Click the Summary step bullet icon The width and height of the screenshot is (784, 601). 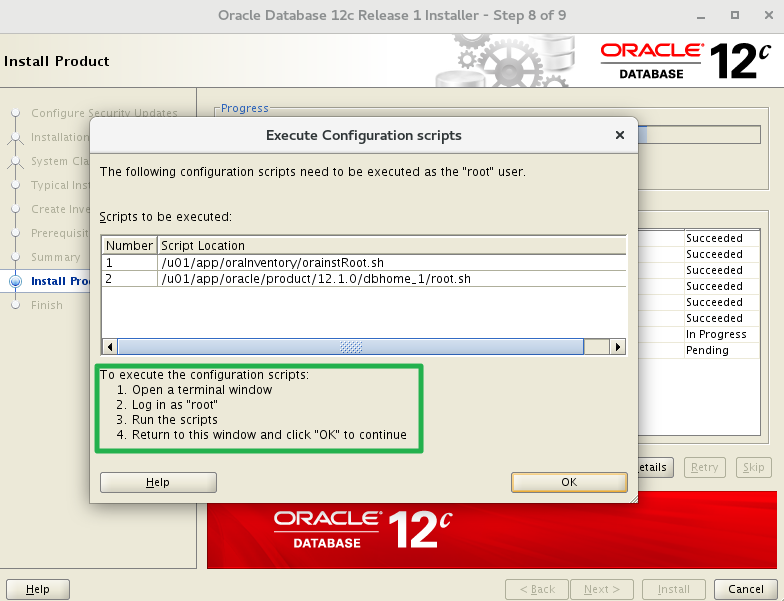coord(16,257)
